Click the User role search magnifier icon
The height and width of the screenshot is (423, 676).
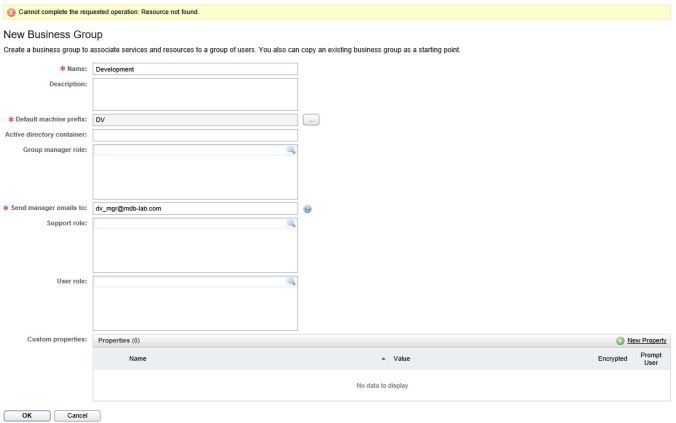point(291,282)
